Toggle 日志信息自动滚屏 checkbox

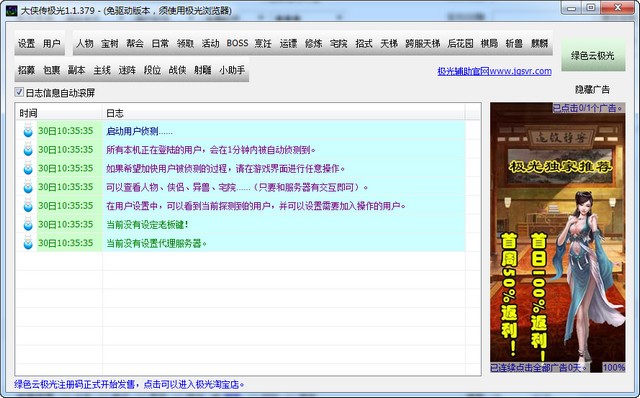click(19, 92)
